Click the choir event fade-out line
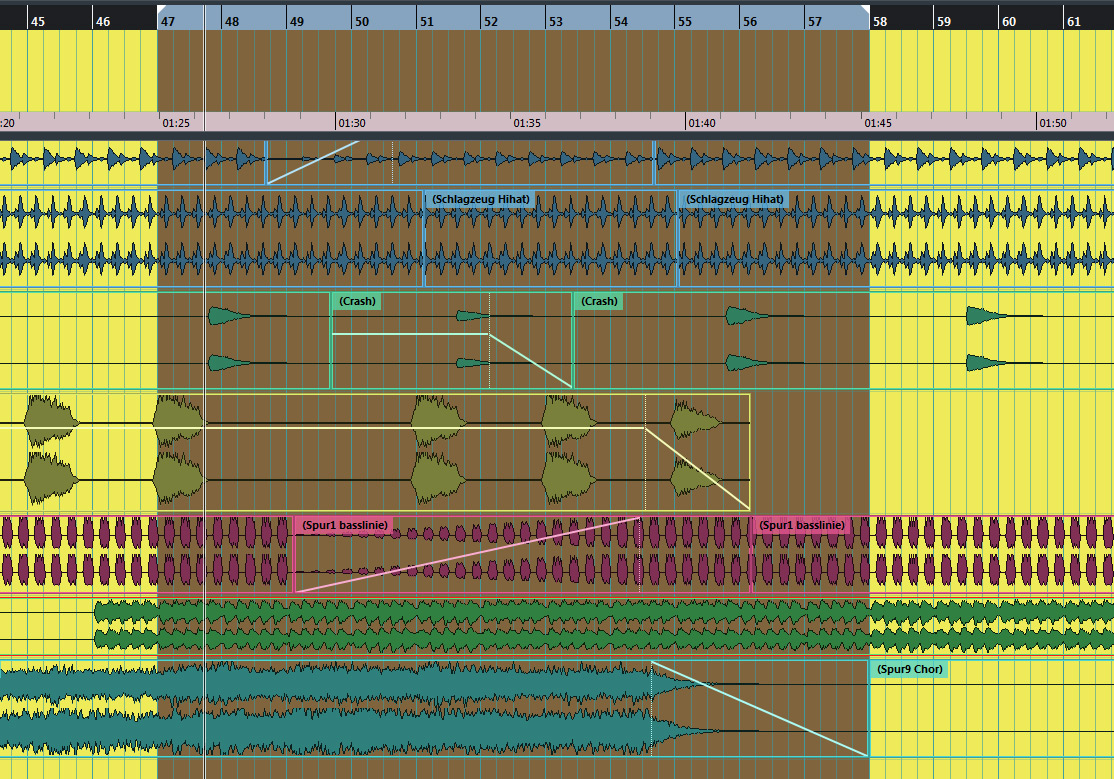The height and width of the screenshot is (779, 1114). tap(760, 709)
